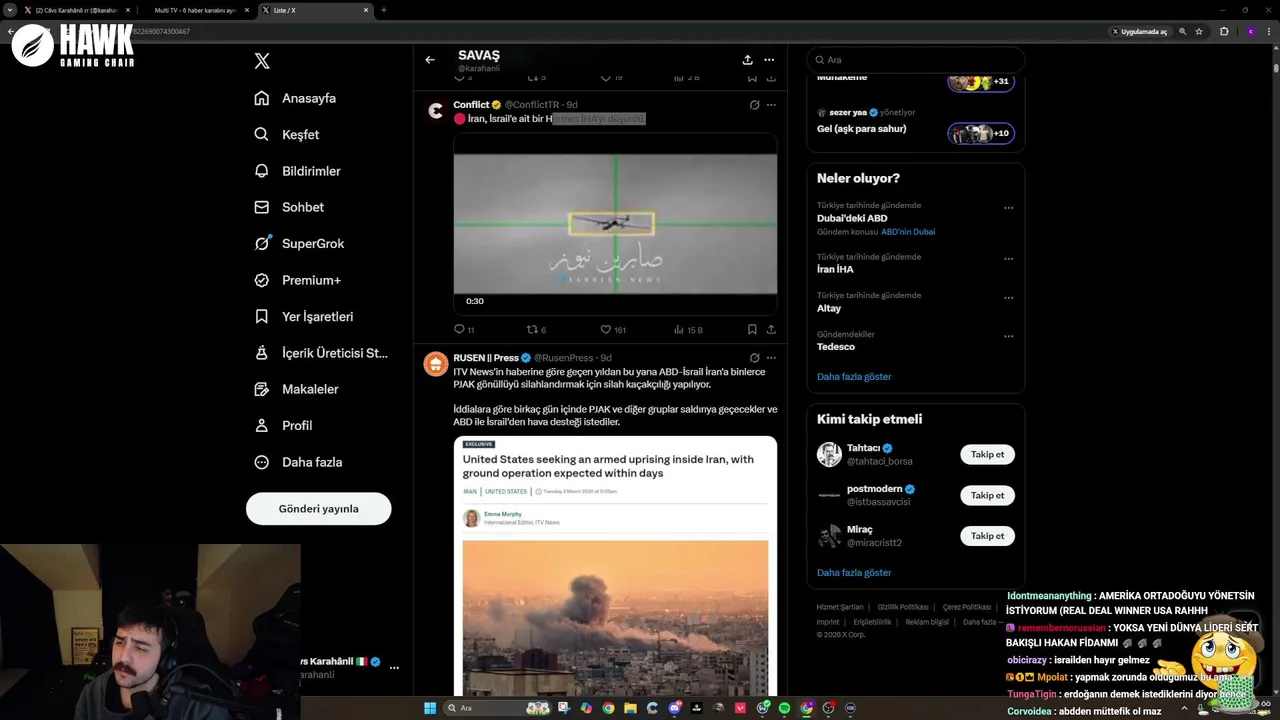Image resolution: width=1280 pixels, height=720 pixels.
Task: Follow postmodern with Takip et
Action: tap(987, 495)
